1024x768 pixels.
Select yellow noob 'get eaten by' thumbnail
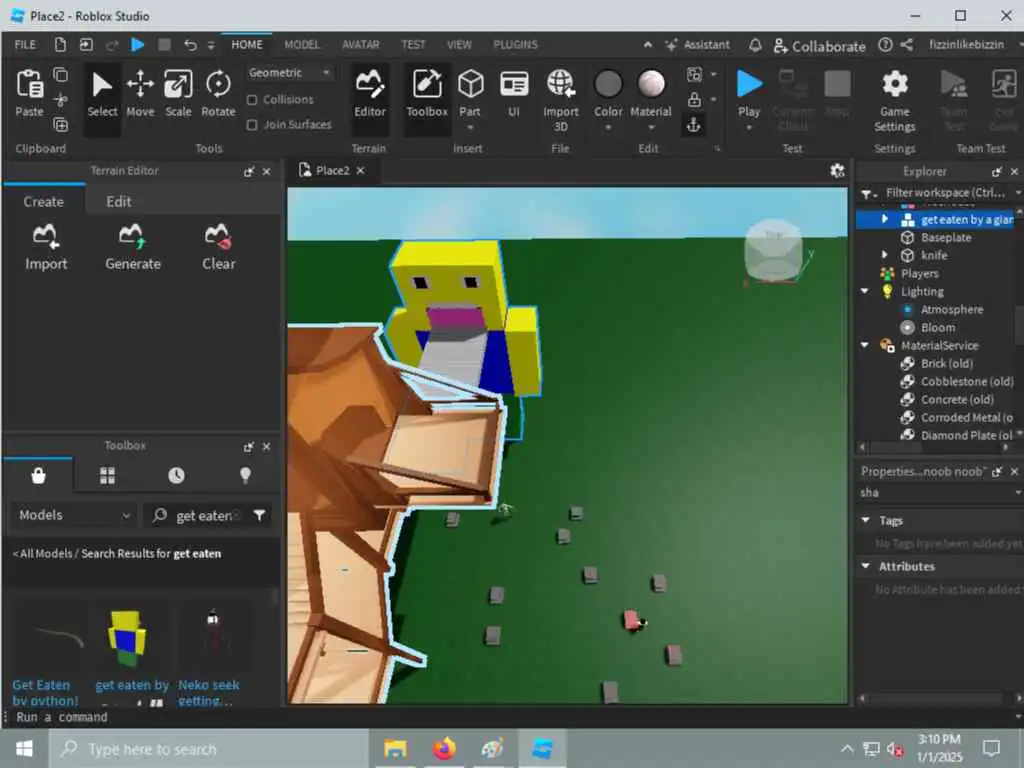pyautogui.click(x=126, y=639)
